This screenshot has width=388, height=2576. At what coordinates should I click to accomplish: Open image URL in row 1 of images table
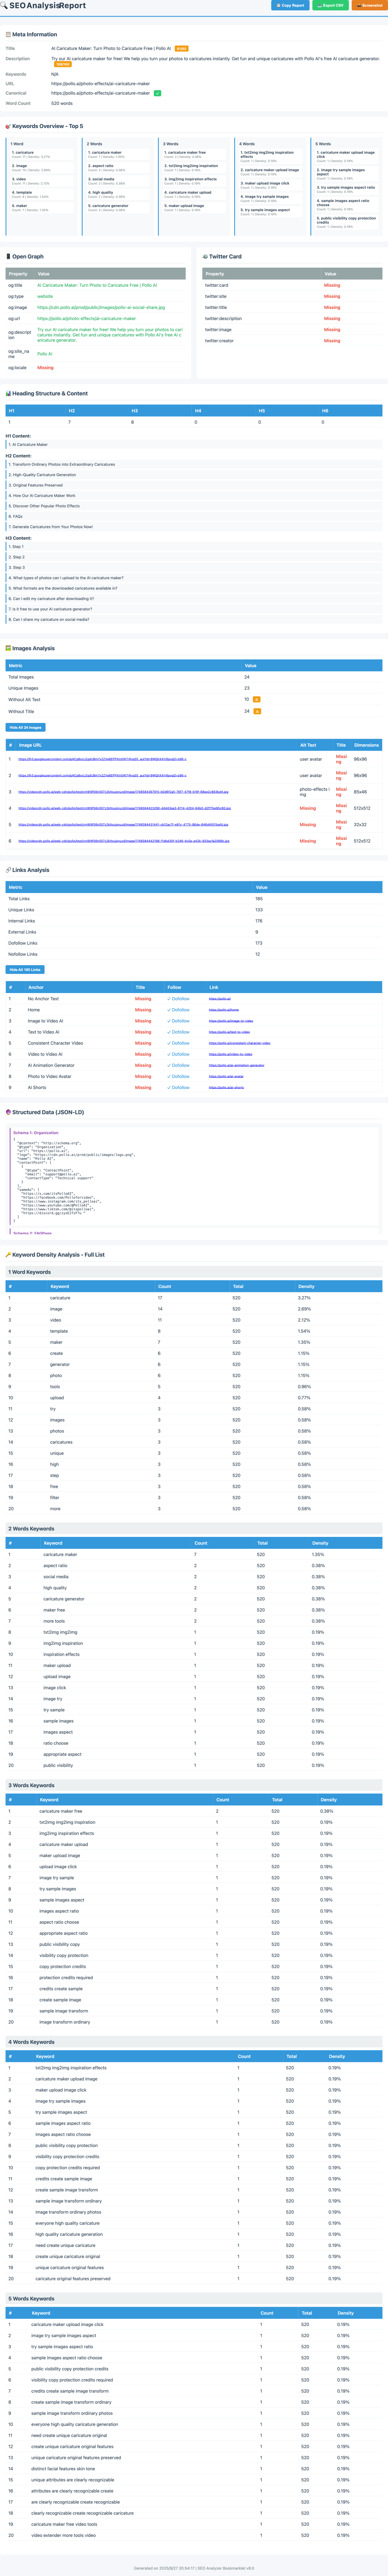coord(102,759)
